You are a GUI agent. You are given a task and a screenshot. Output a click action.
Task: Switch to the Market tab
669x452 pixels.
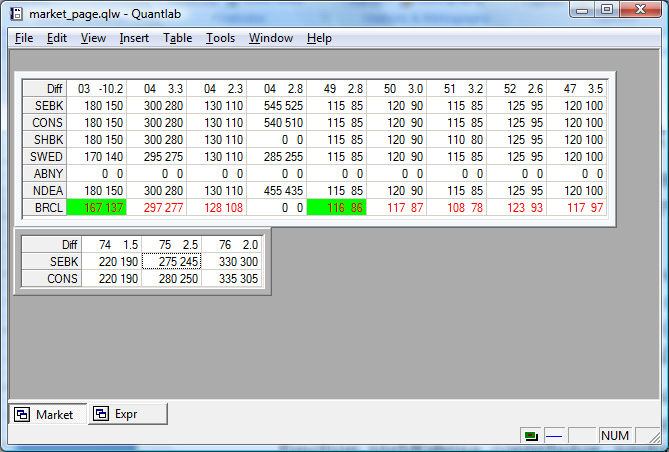click(48, 414)
